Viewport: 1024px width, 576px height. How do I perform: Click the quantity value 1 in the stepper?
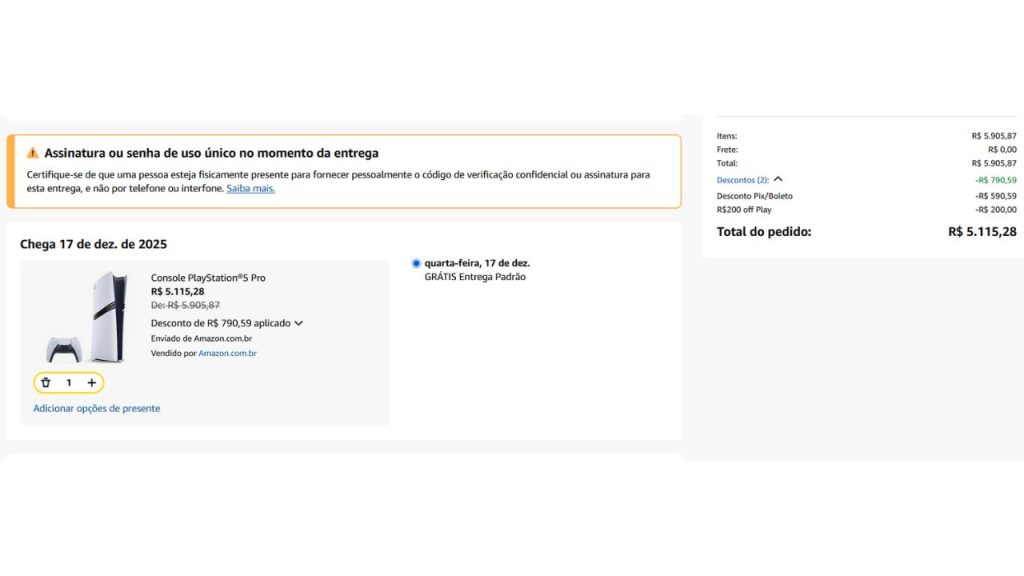69,383
